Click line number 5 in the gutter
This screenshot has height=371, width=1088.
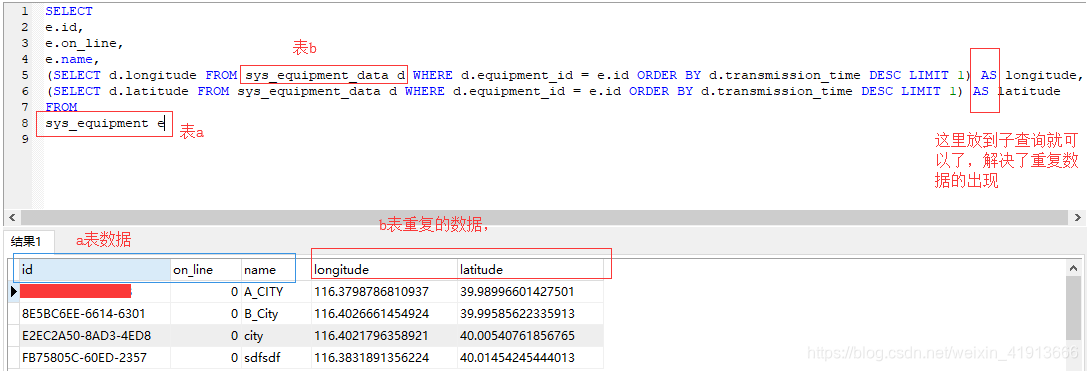pyautogui.click(x=25, y=75)
